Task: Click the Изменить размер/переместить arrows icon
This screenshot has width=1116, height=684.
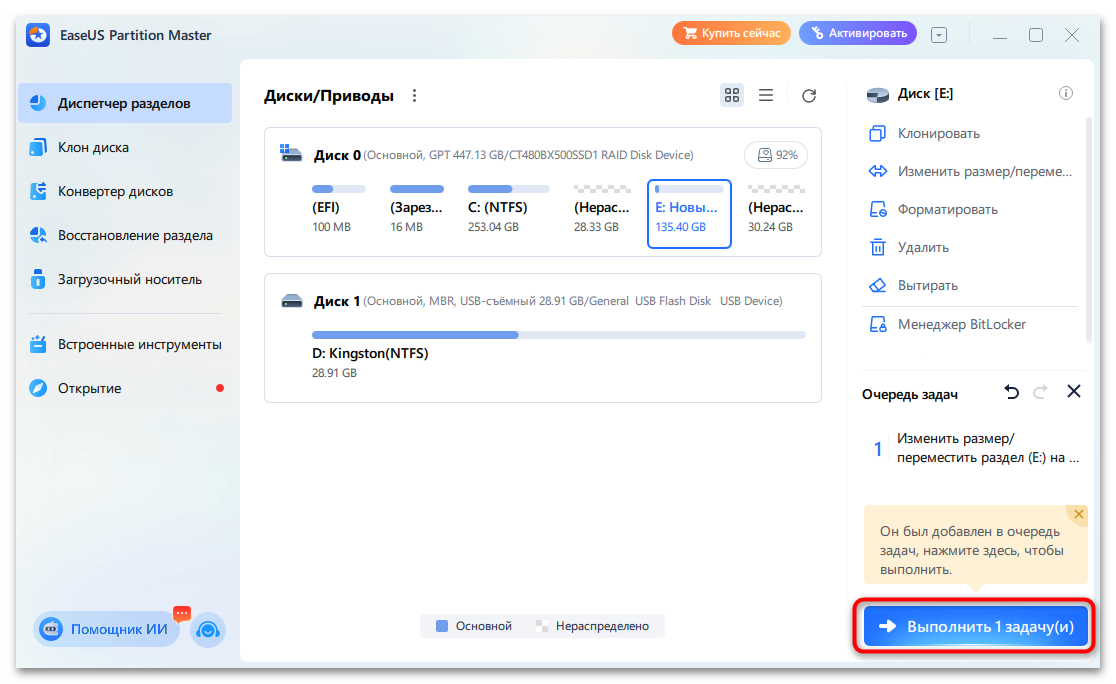Action: pos(878,171)
